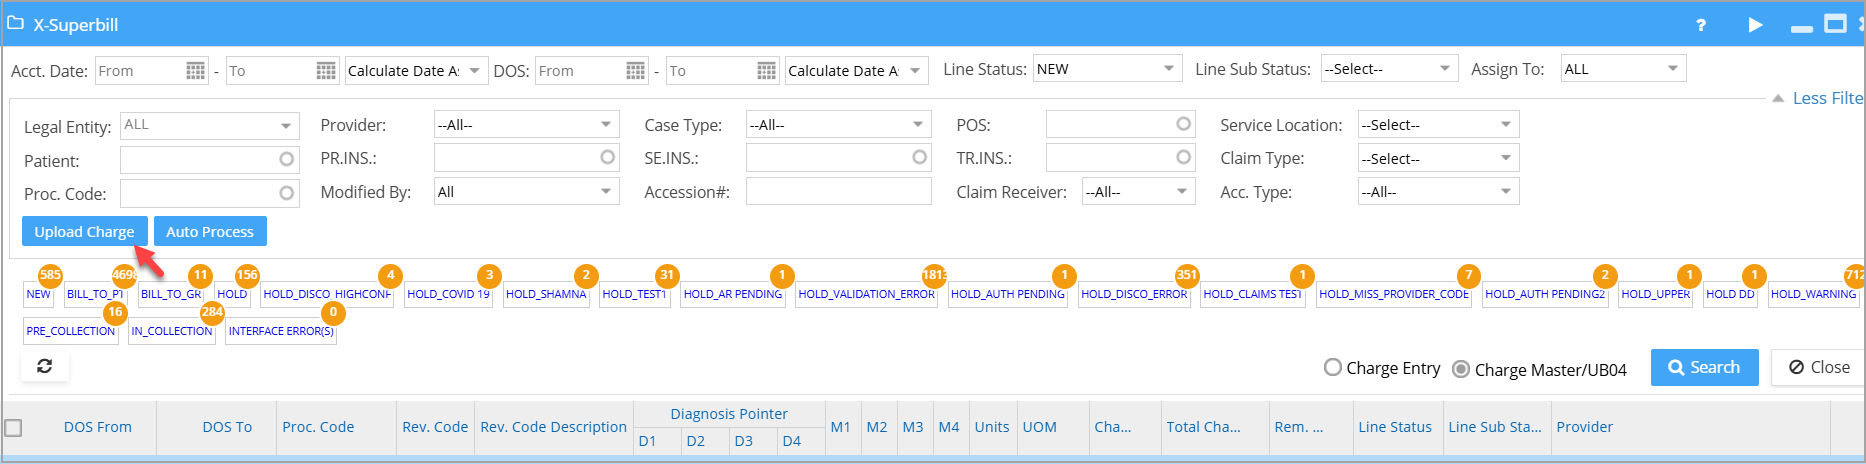1866x464 pixels.
Task: Click the Search button
Action: [x=1703, y=368]
